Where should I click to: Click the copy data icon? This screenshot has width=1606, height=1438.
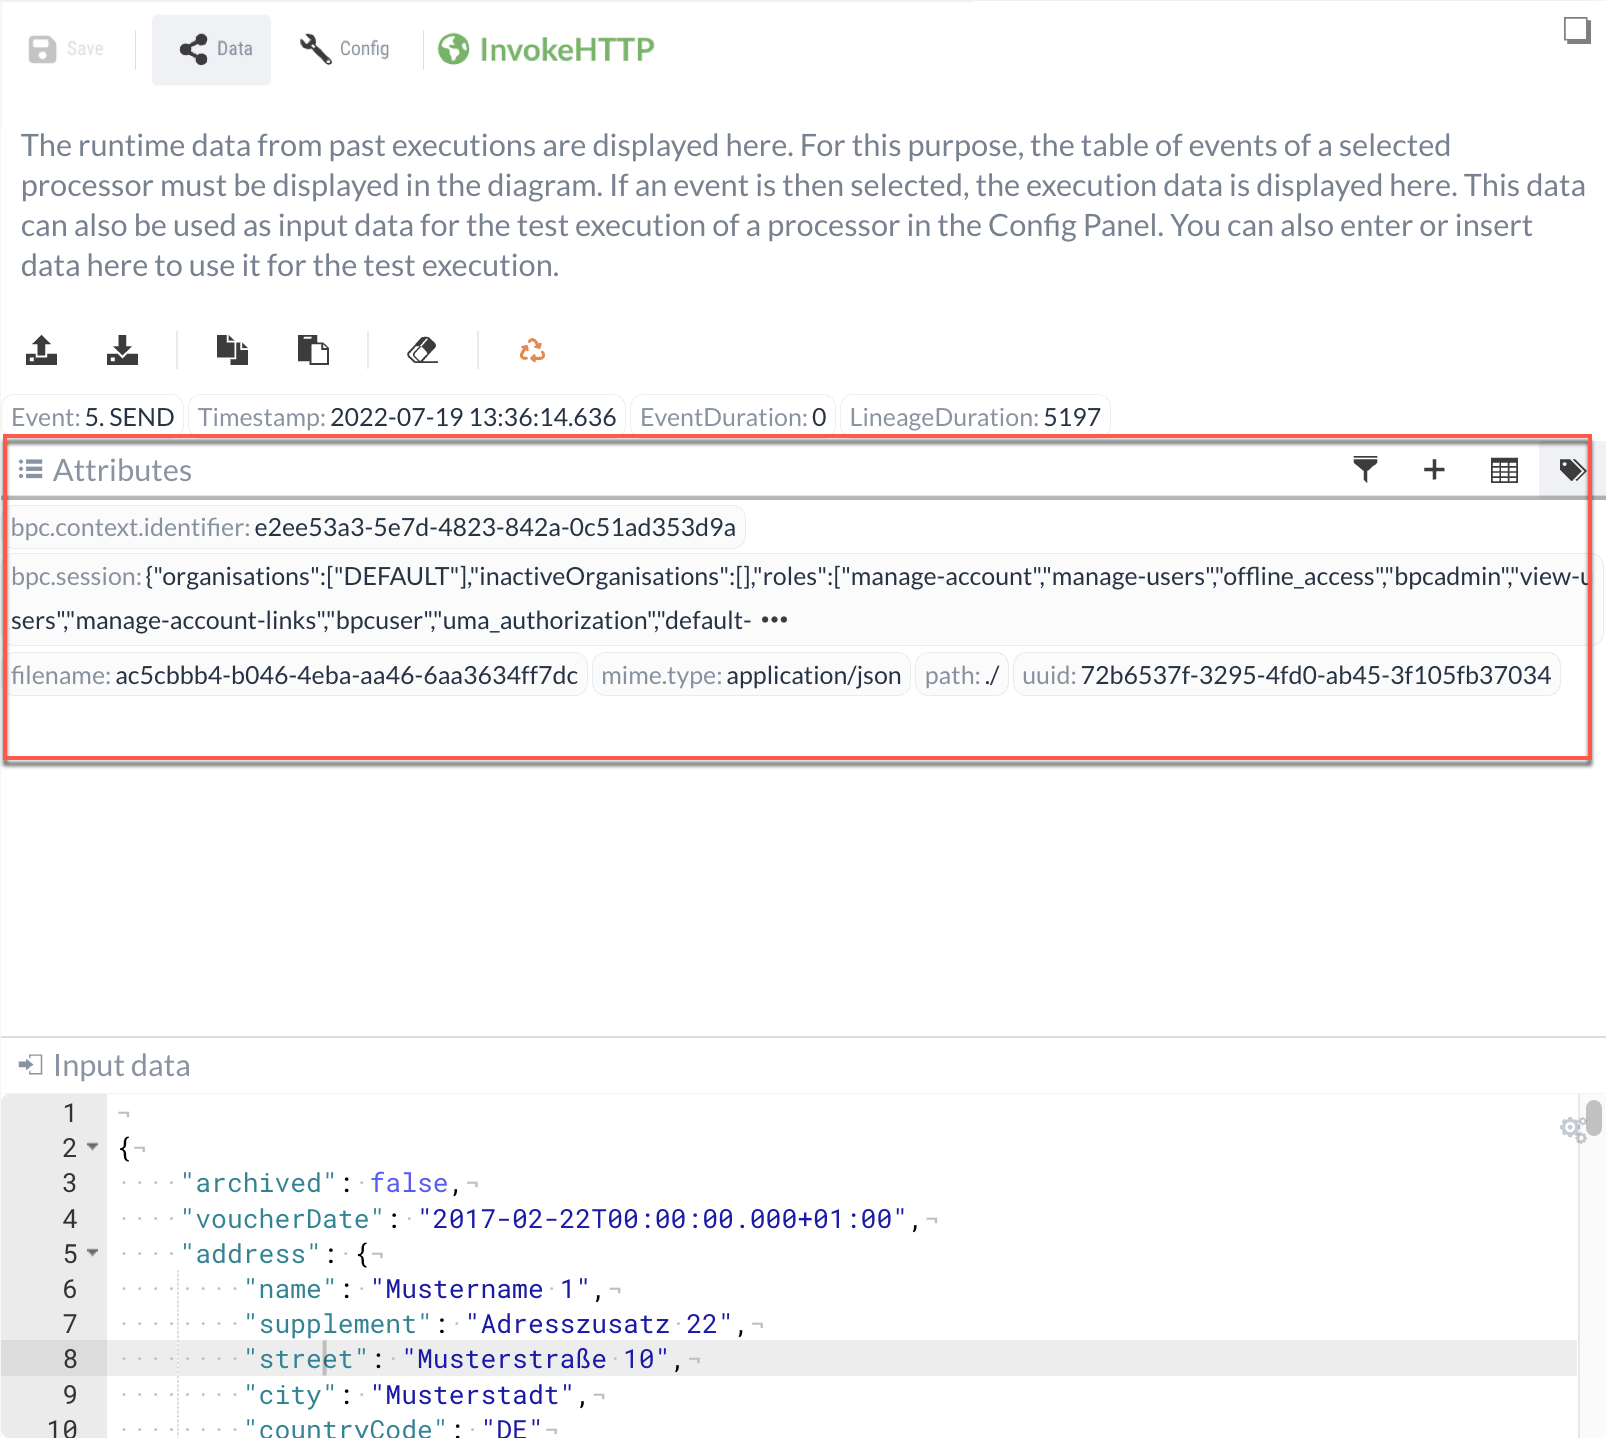(232, 351)
